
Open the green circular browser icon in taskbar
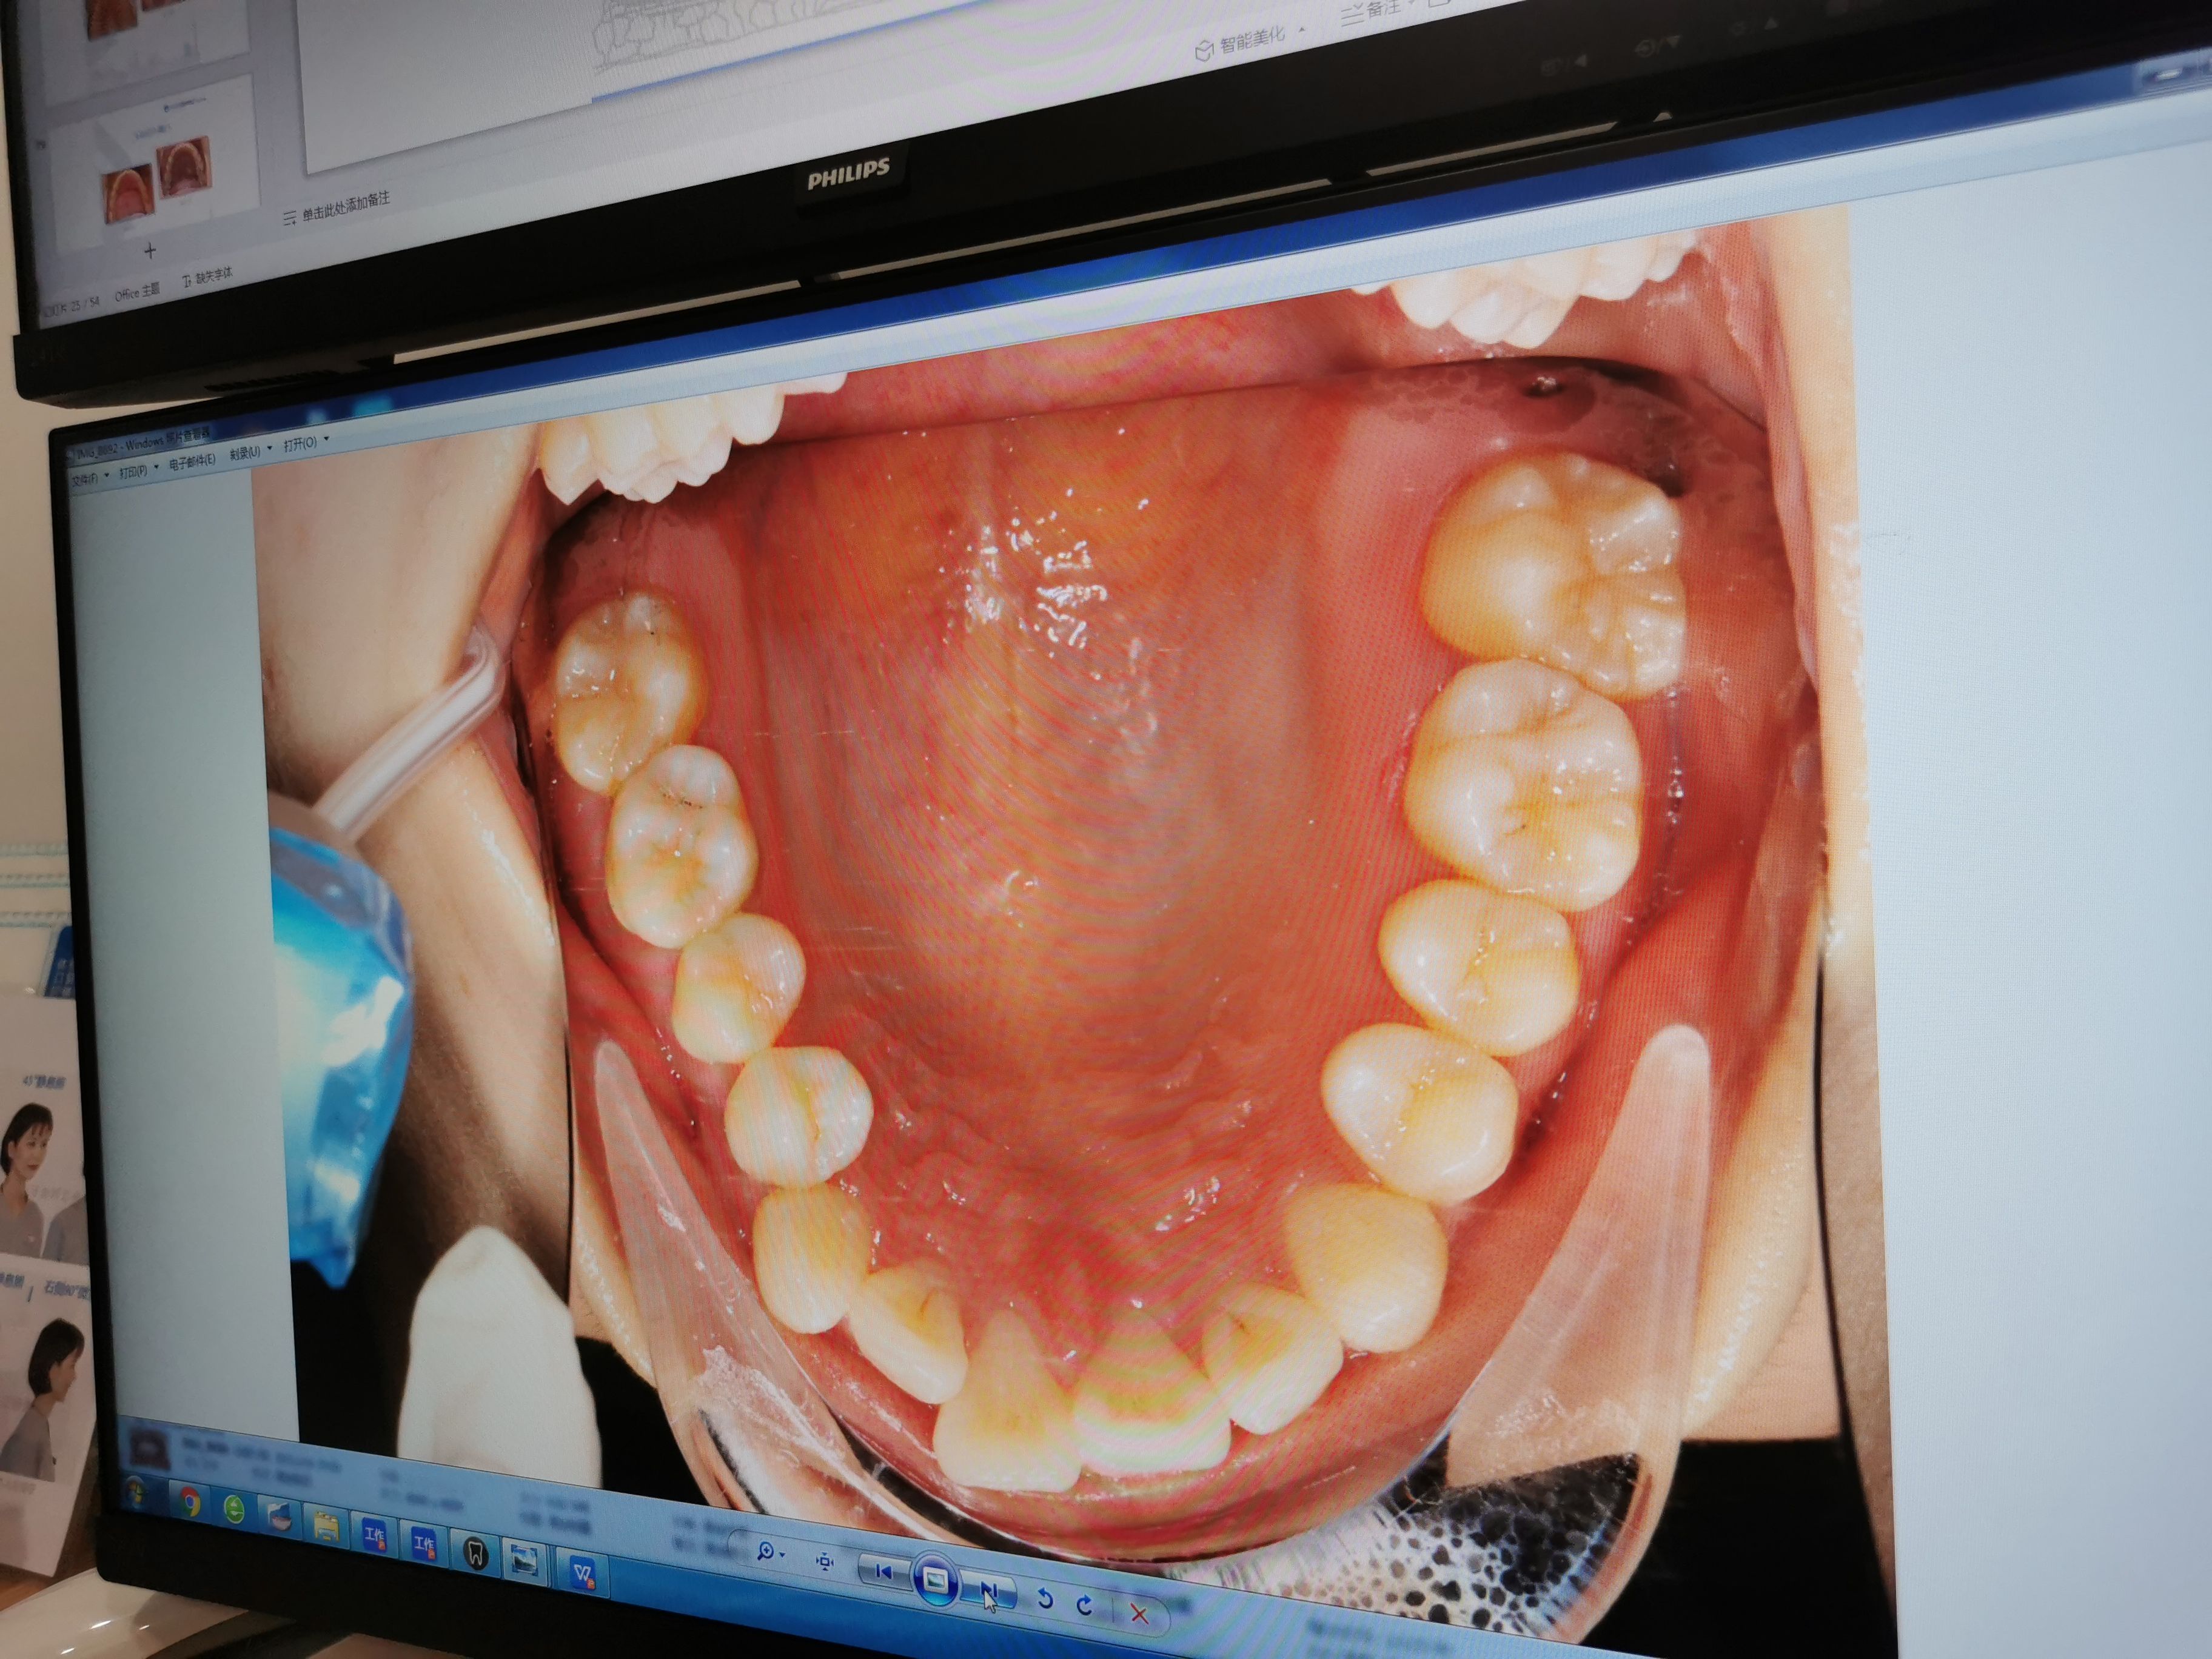pyautogui.click(x=233, y=1509)
